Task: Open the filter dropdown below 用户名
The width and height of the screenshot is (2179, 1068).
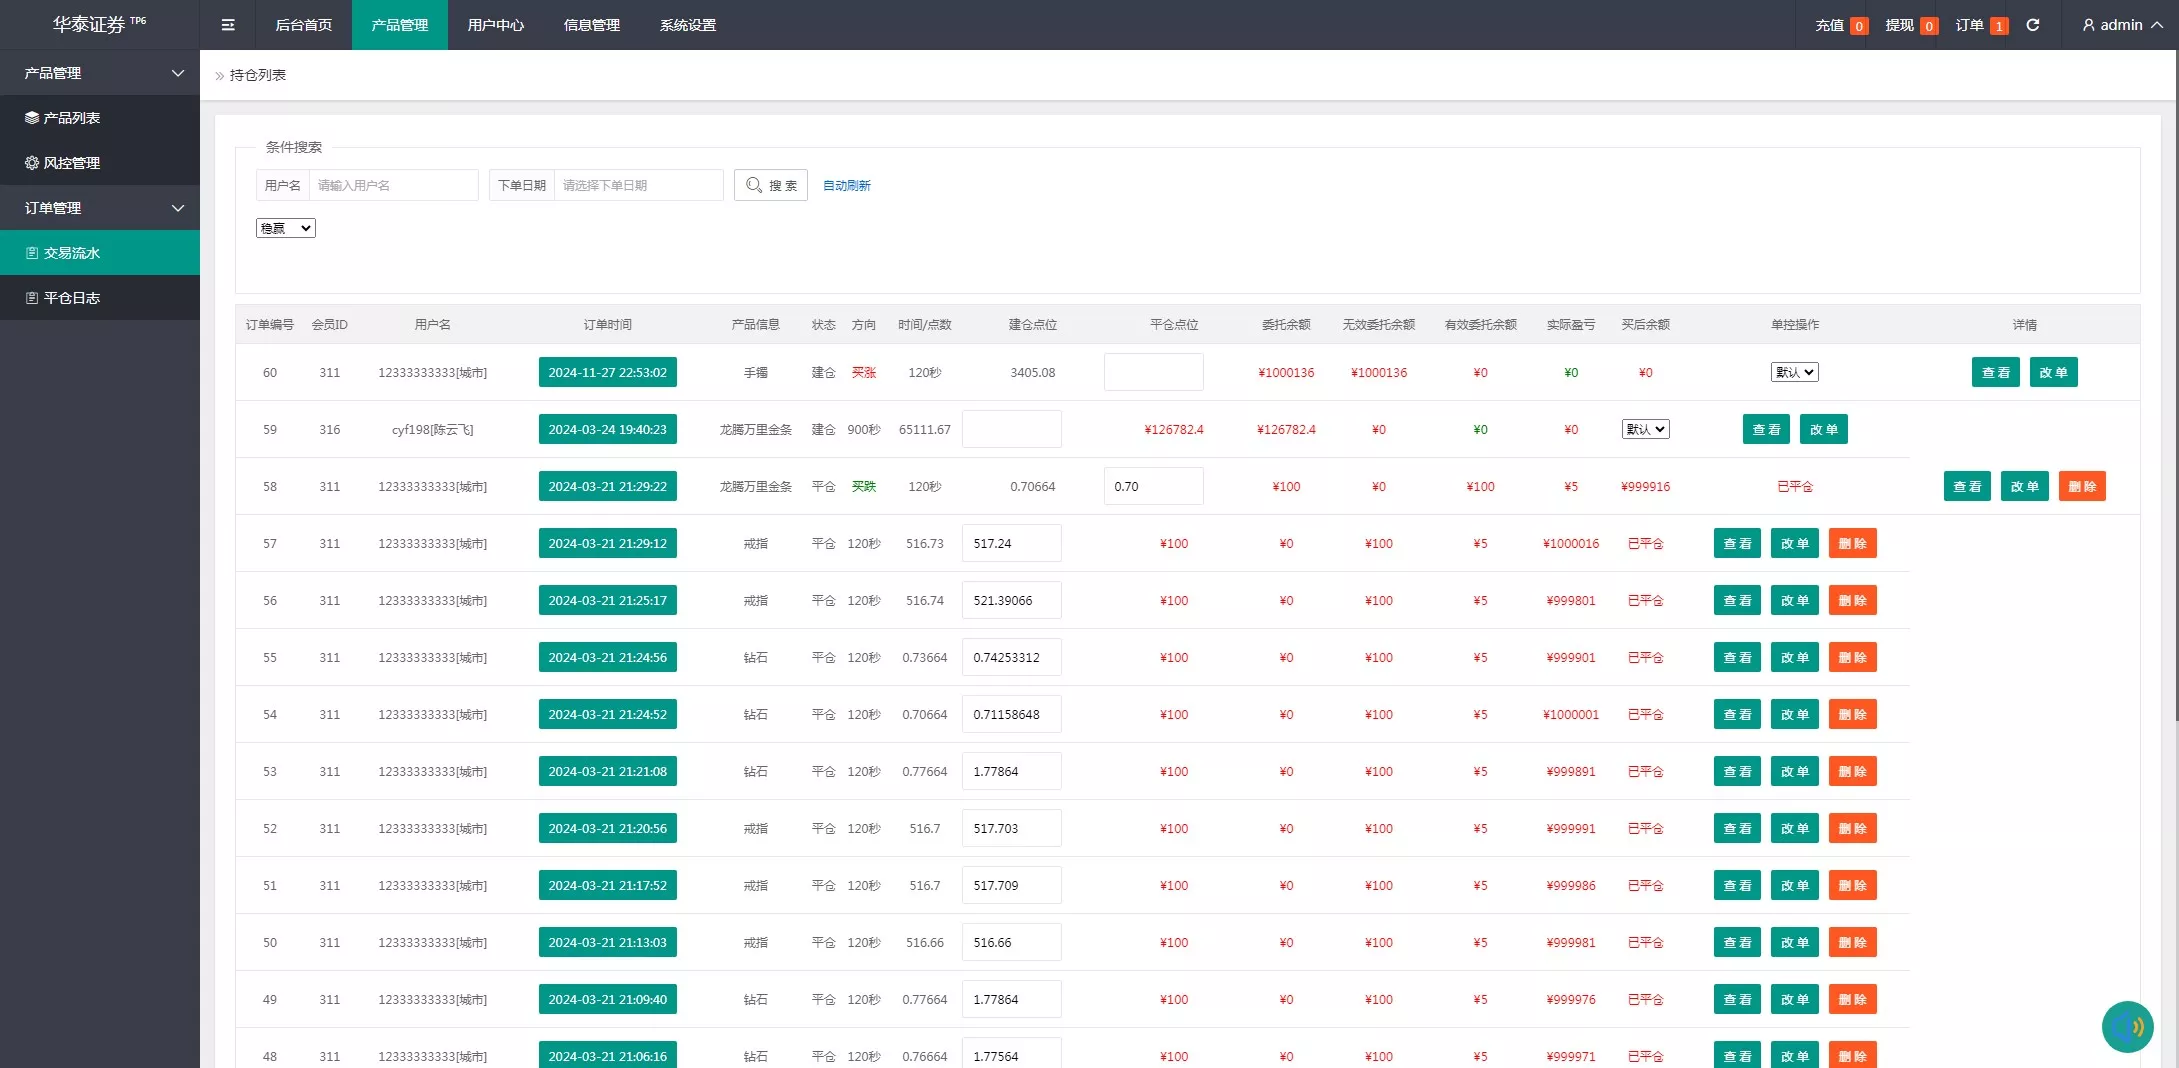Action: pos(286,228)
